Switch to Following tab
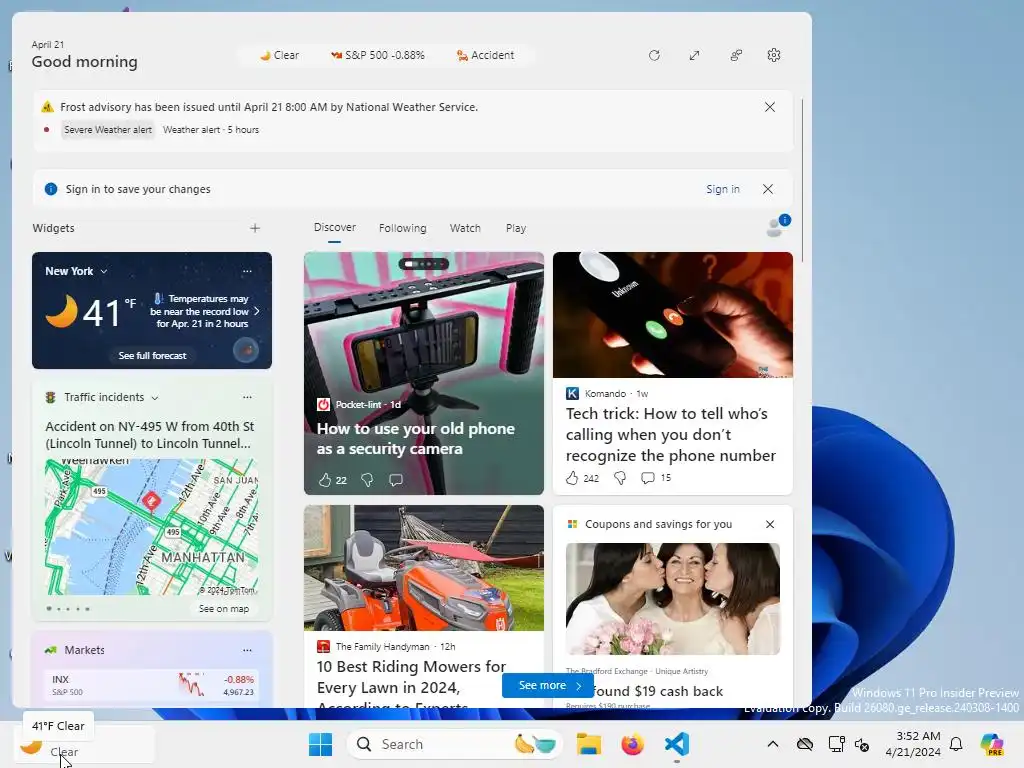Viewport: 1024px width, 768px height. 402,228
